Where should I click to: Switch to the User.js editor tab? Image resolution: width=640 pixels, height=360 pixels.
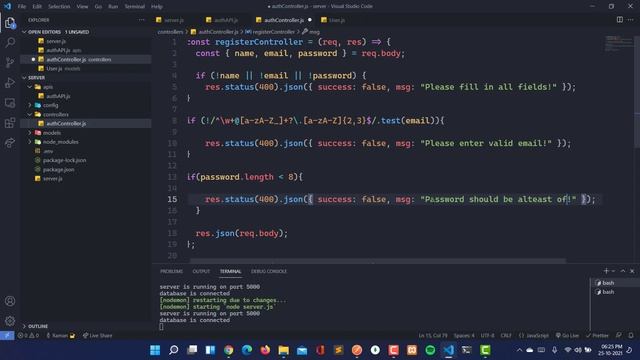tap(336, 20)
